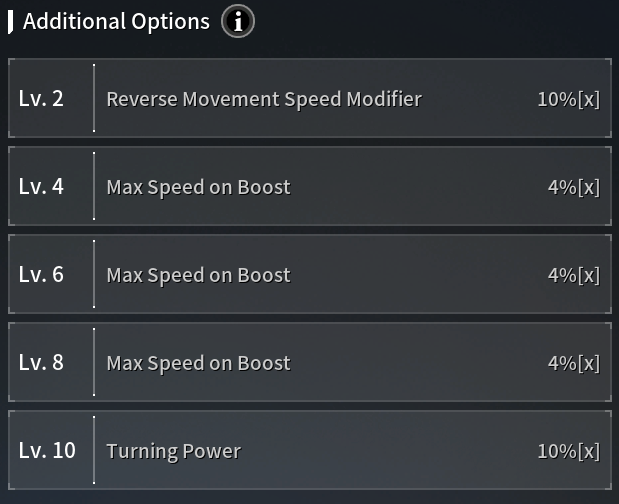Select the Lv. 4 Max Speed on Boost row

click(310, 186)
